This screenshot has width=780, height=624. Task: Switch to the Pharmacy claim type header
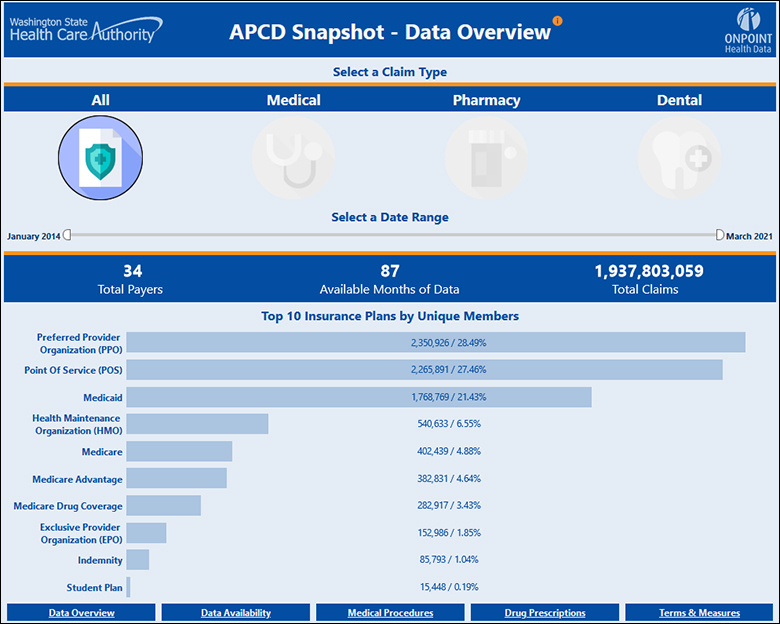[x=486, y=100]
